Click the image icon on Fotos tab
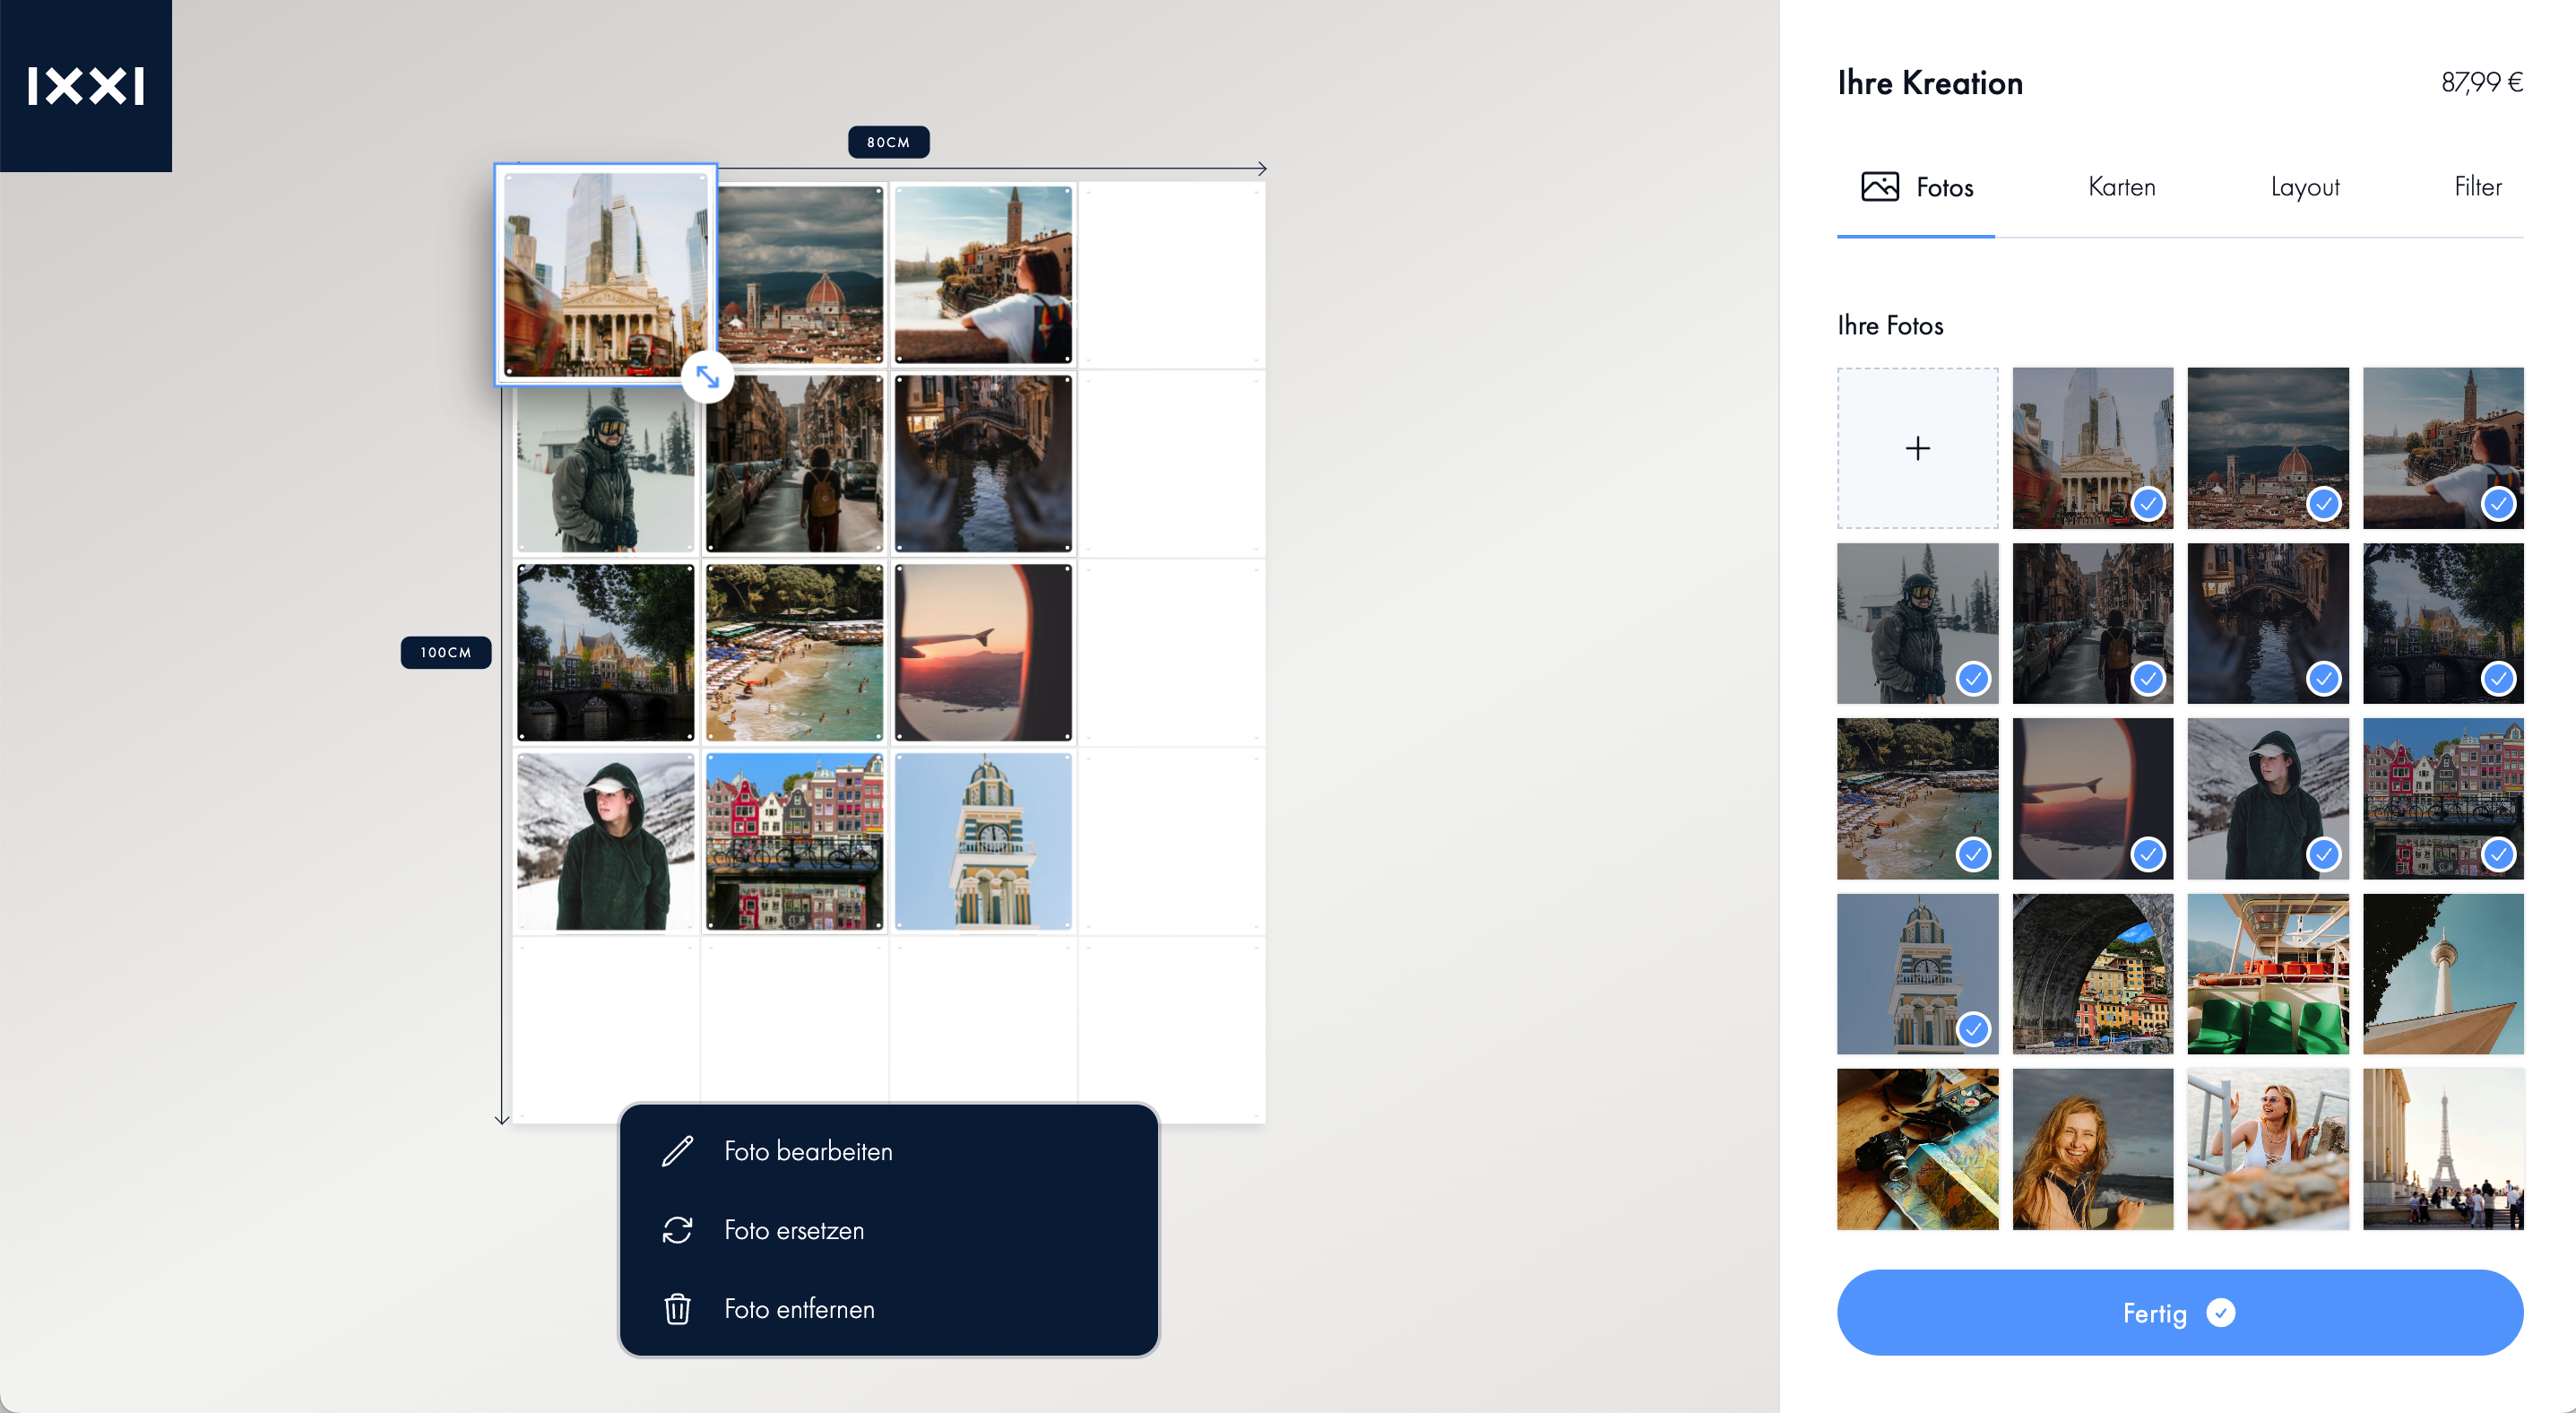This screenshot has width=2576, height=1413. coord(1880,187)
